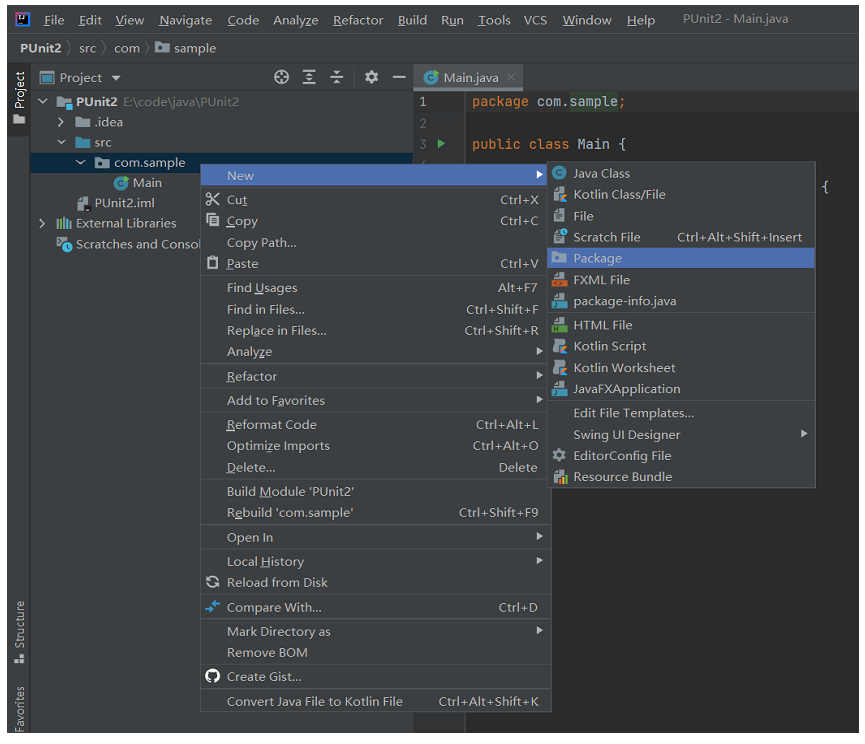
Task: Click the Kotlin Class/File icon
Action: 559,194
